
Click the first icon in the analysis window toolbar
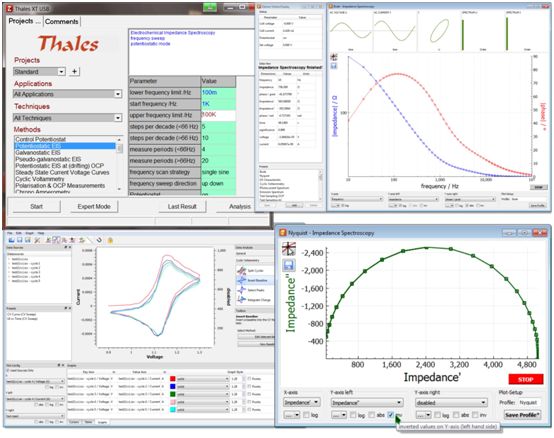11,240
